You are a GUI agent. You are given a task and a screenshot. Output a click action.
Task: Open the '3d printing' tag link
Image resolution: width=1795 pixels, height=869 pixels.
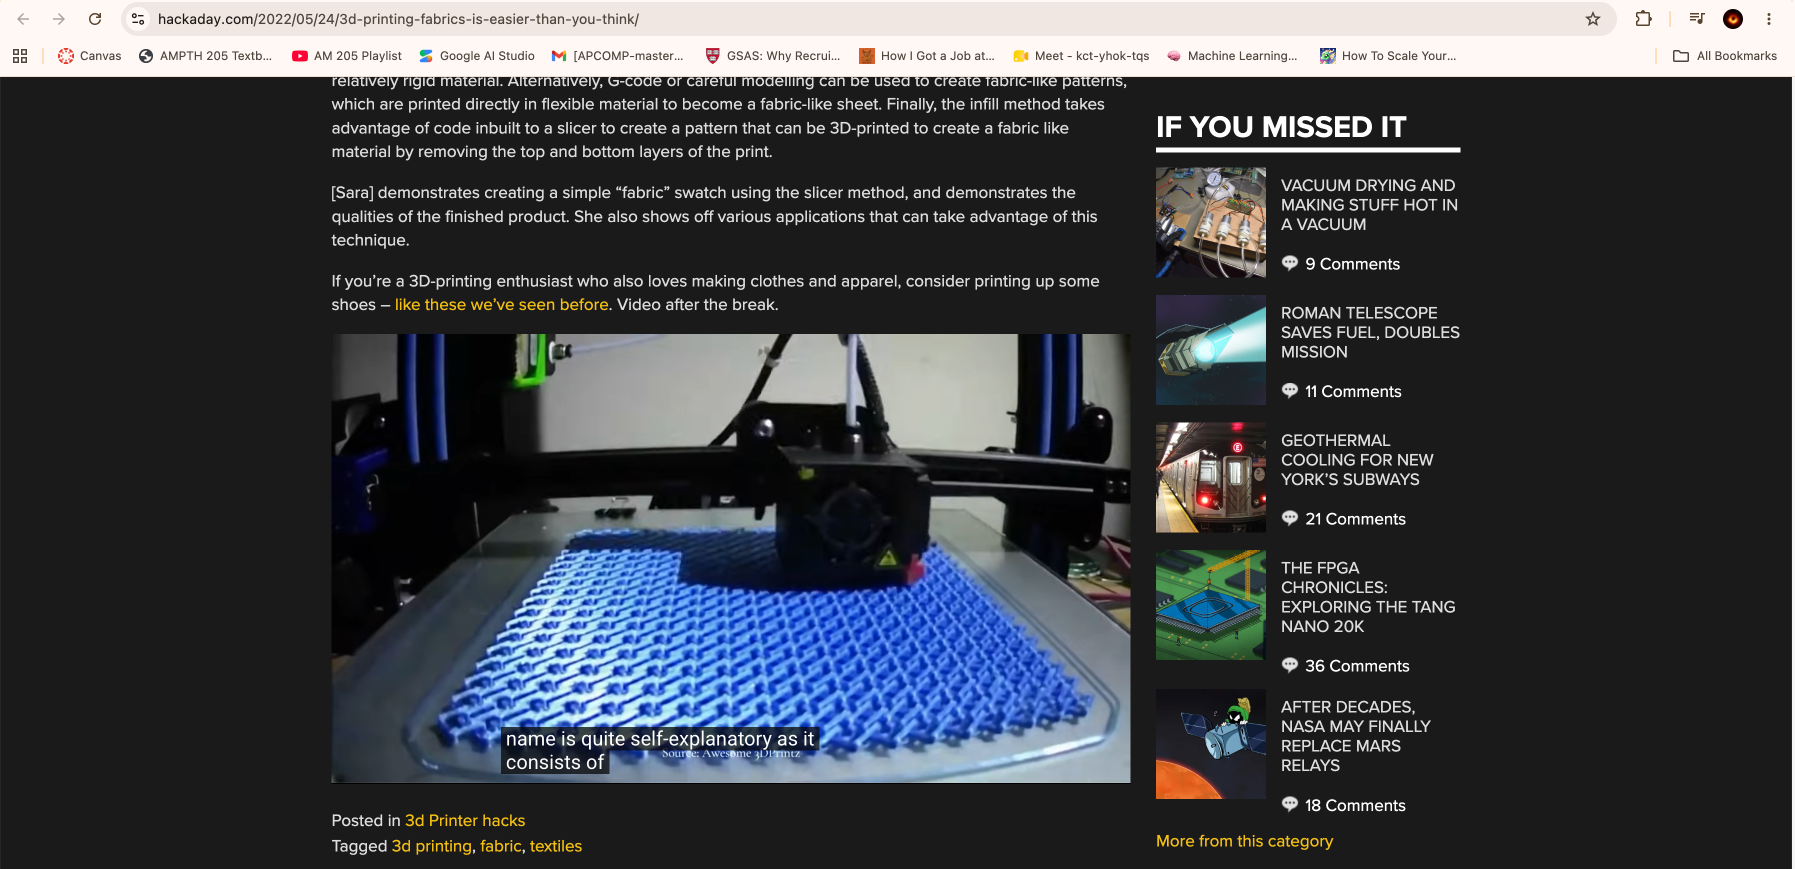coord(431,846)
